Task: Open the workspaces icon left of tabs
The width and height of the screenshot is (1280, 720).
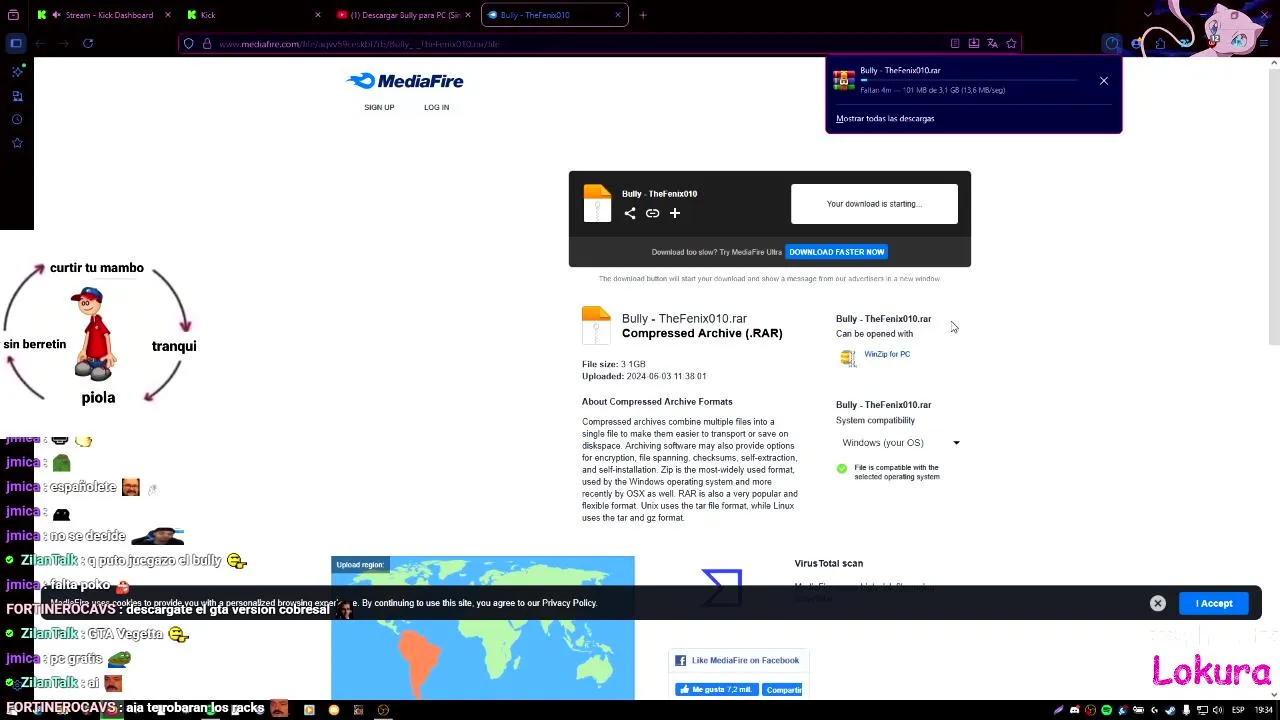Action: (x=13, y=15)
